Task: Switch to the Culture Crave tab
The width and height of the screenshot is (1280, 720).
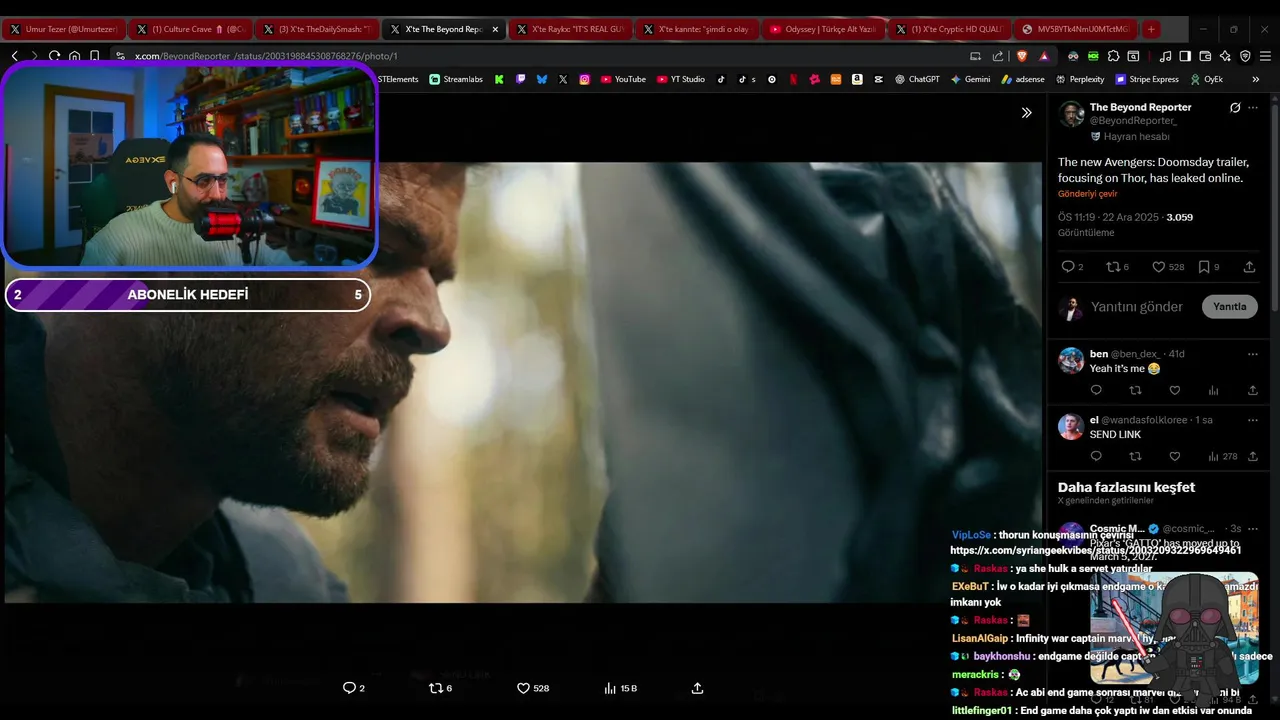Action: [190, 29]
